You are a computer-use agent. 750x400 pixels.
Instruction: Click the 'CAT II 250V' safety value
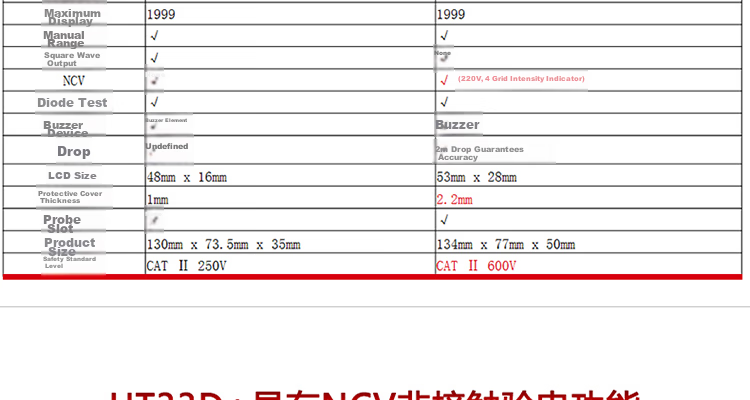pos(187,266)
